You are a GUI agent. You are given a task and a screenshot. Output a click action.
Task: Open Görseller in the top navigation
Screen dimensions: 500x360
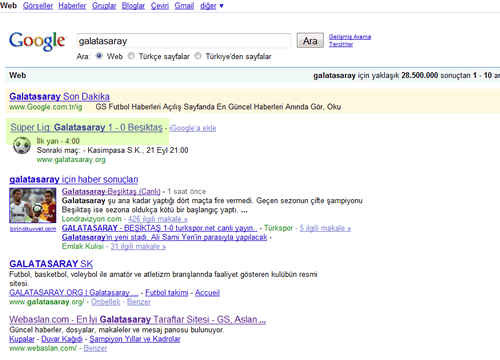click(38, 6)
